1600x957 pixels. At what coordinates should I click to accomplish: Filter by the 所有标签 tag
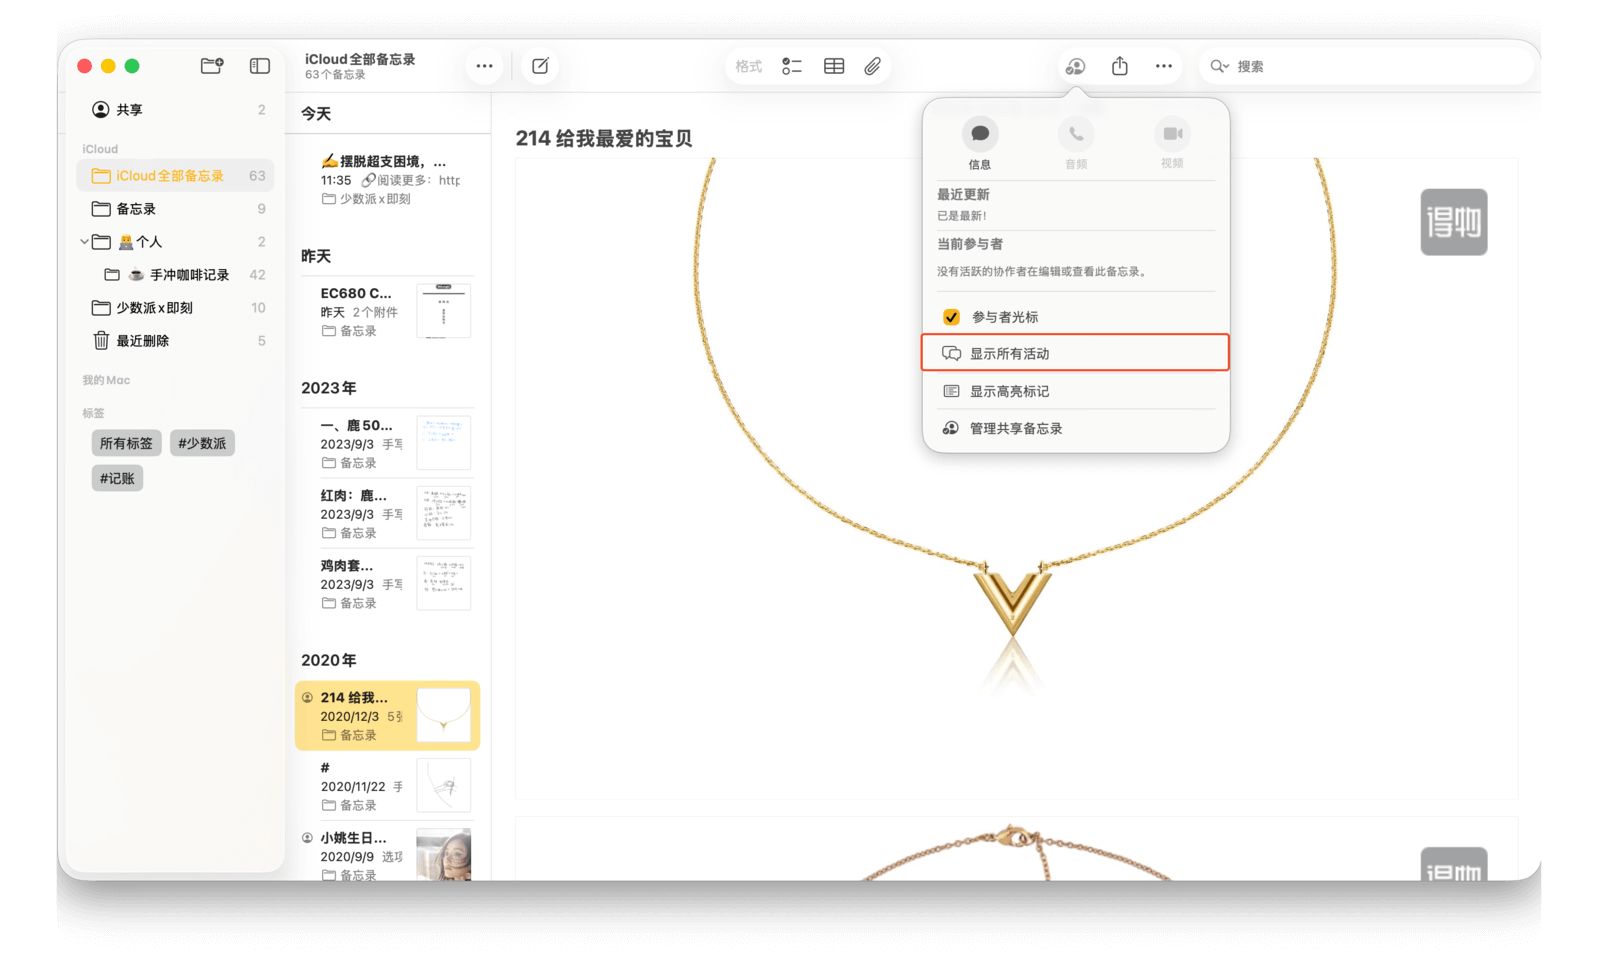[x=126, y=443]
